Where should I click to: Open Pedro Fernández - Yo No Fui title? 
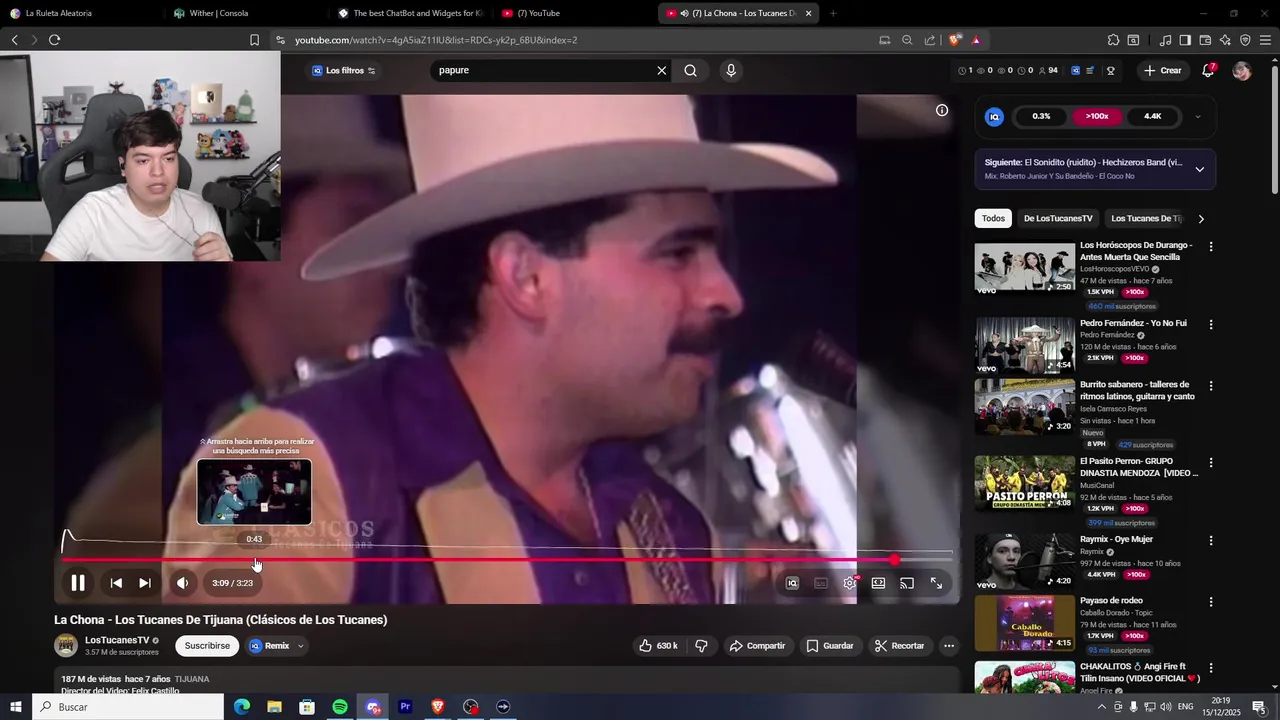pyautogui.click(x=1133, y=324)
